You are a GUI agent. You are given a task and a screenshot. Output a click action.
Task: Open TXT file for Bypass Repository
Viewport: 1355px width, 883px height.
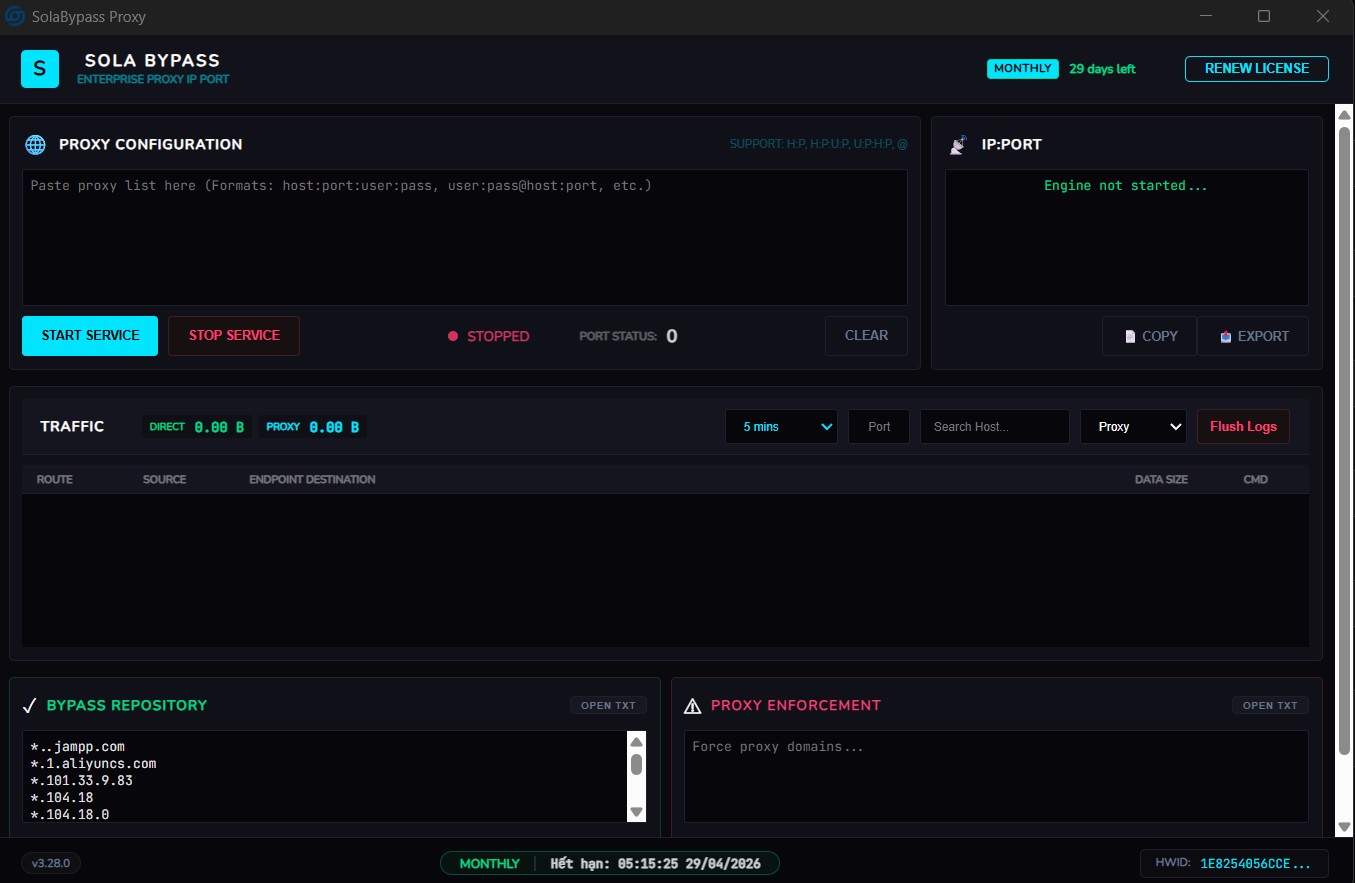[608, 706]
